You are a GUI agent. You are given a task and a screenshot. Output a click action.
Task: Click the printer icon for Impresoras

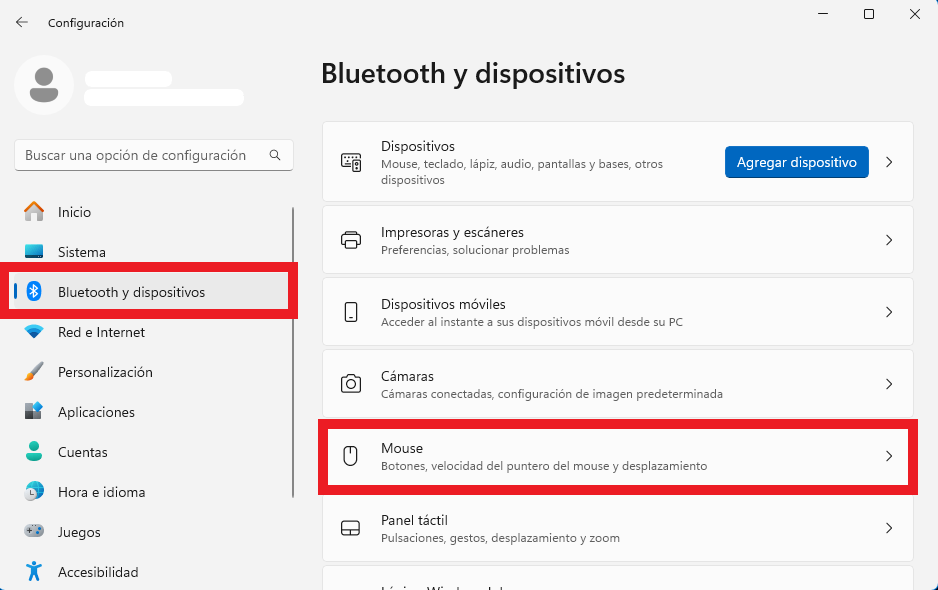pyautogui.click(x=351, y=240)
